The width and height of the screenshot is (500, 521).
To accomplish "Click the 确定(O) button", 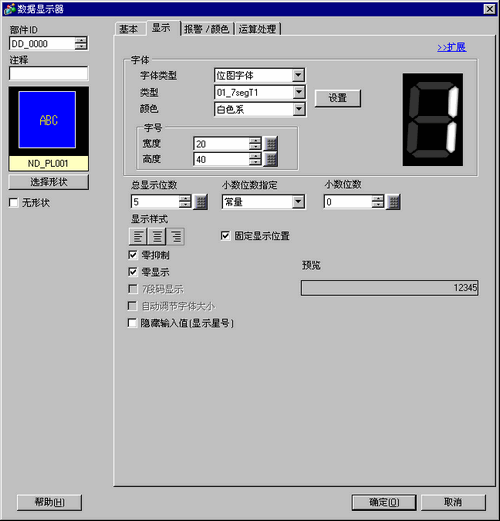I will point(384,502).
